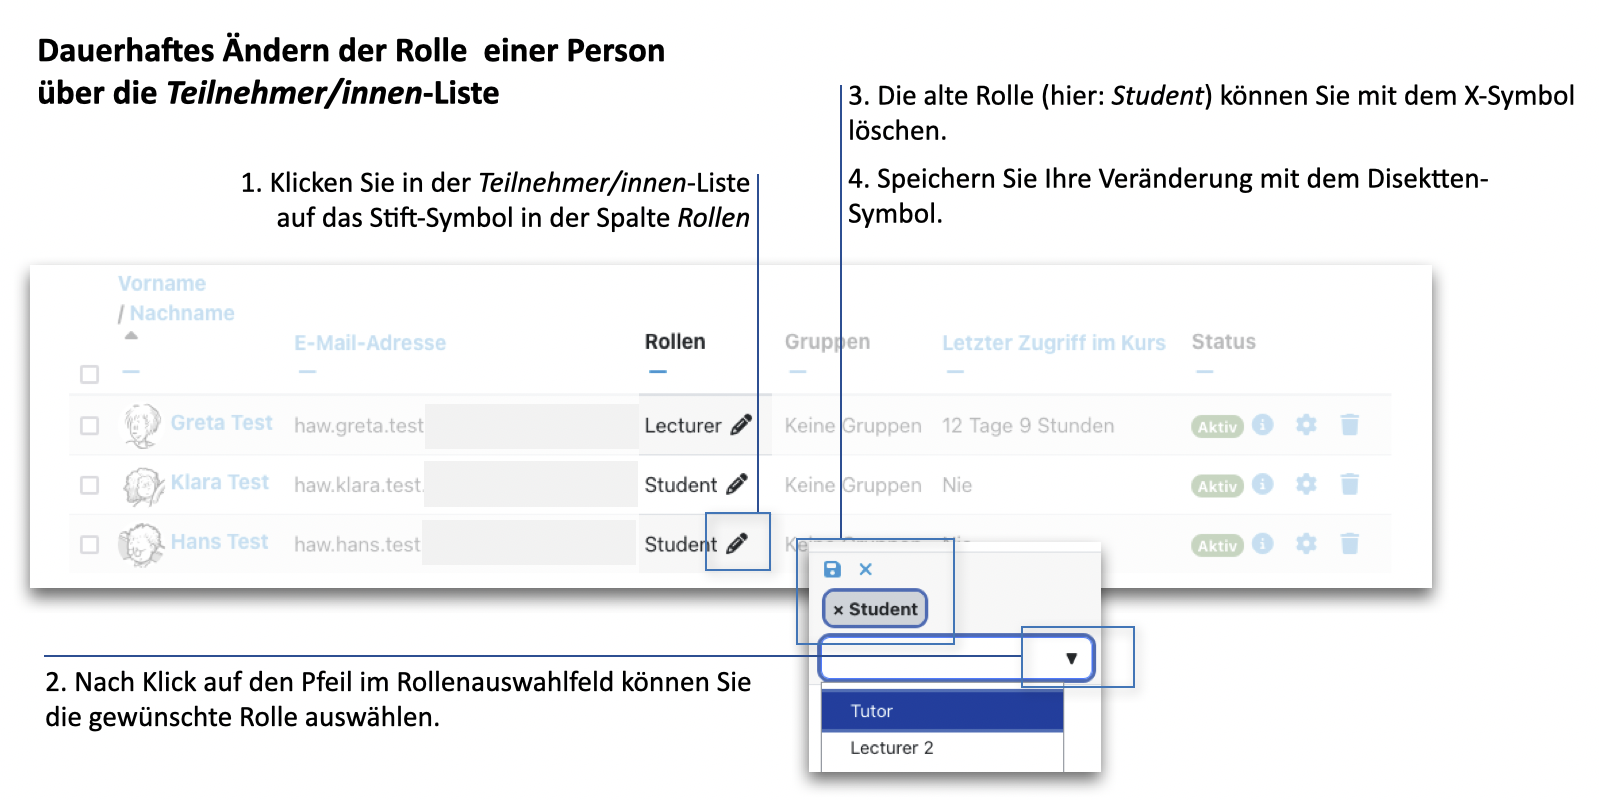The width and height of the screenshot is (1599, 800).
Task: Click the pencil icon in Hans Test's row
Action: point(737,543)
